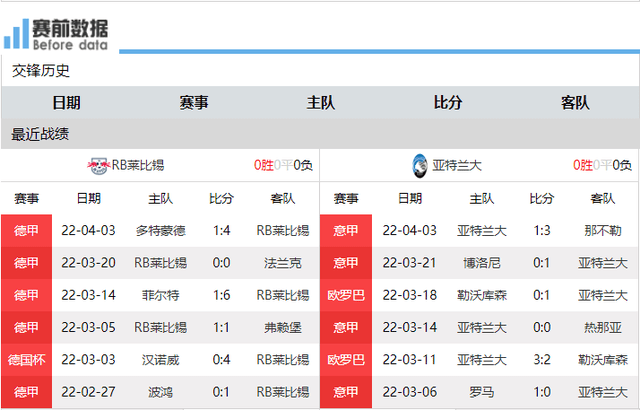Click home team RB莱比锡 in the 法兰克 row
640x410 pixels.
coord(161,263)
